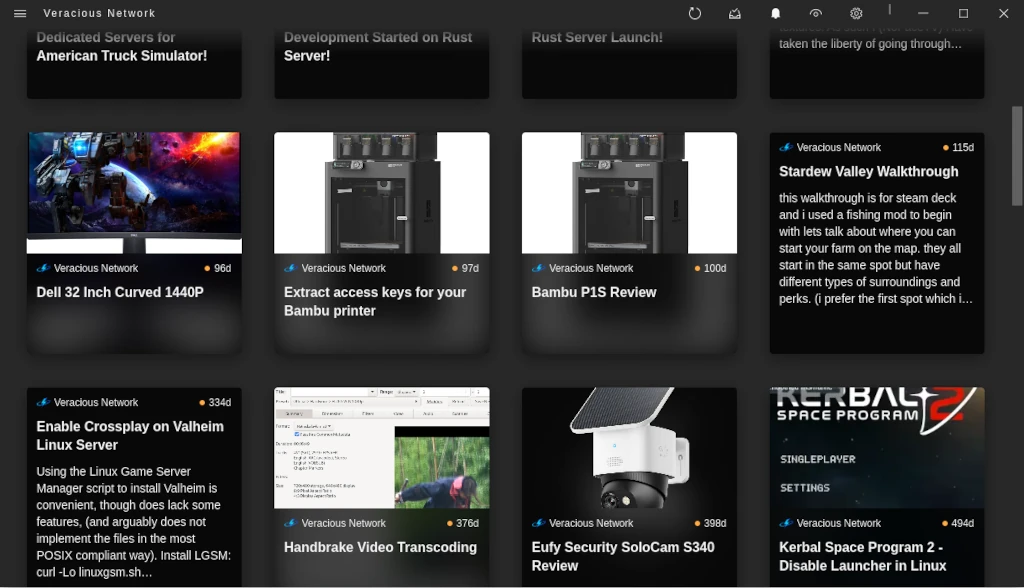Open Extract access keys for Bambu printer
1024x588 pixels.
375,301
